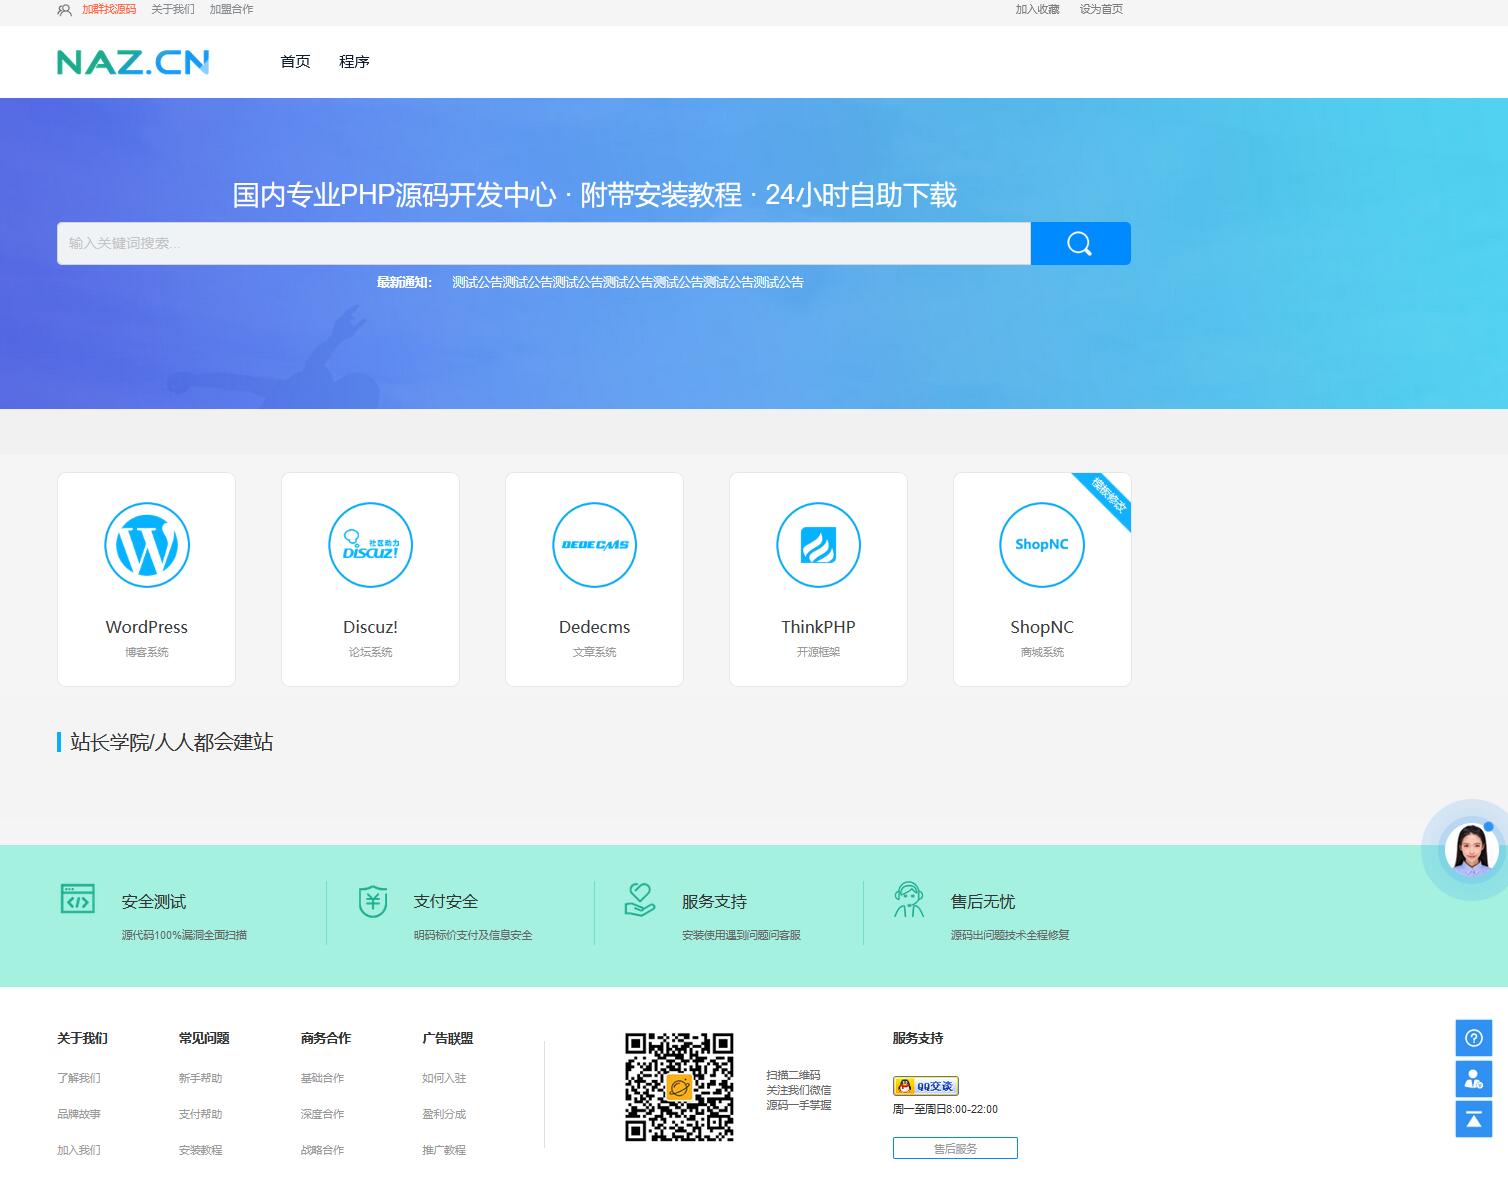Click the 售后无忧 headset agent icon

click(909, 900)
